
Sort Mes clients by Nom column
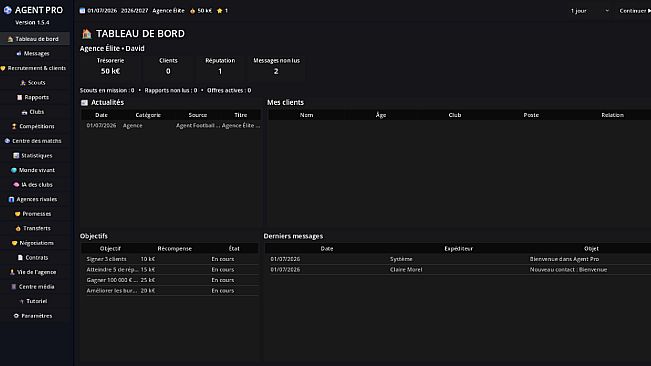306,115
